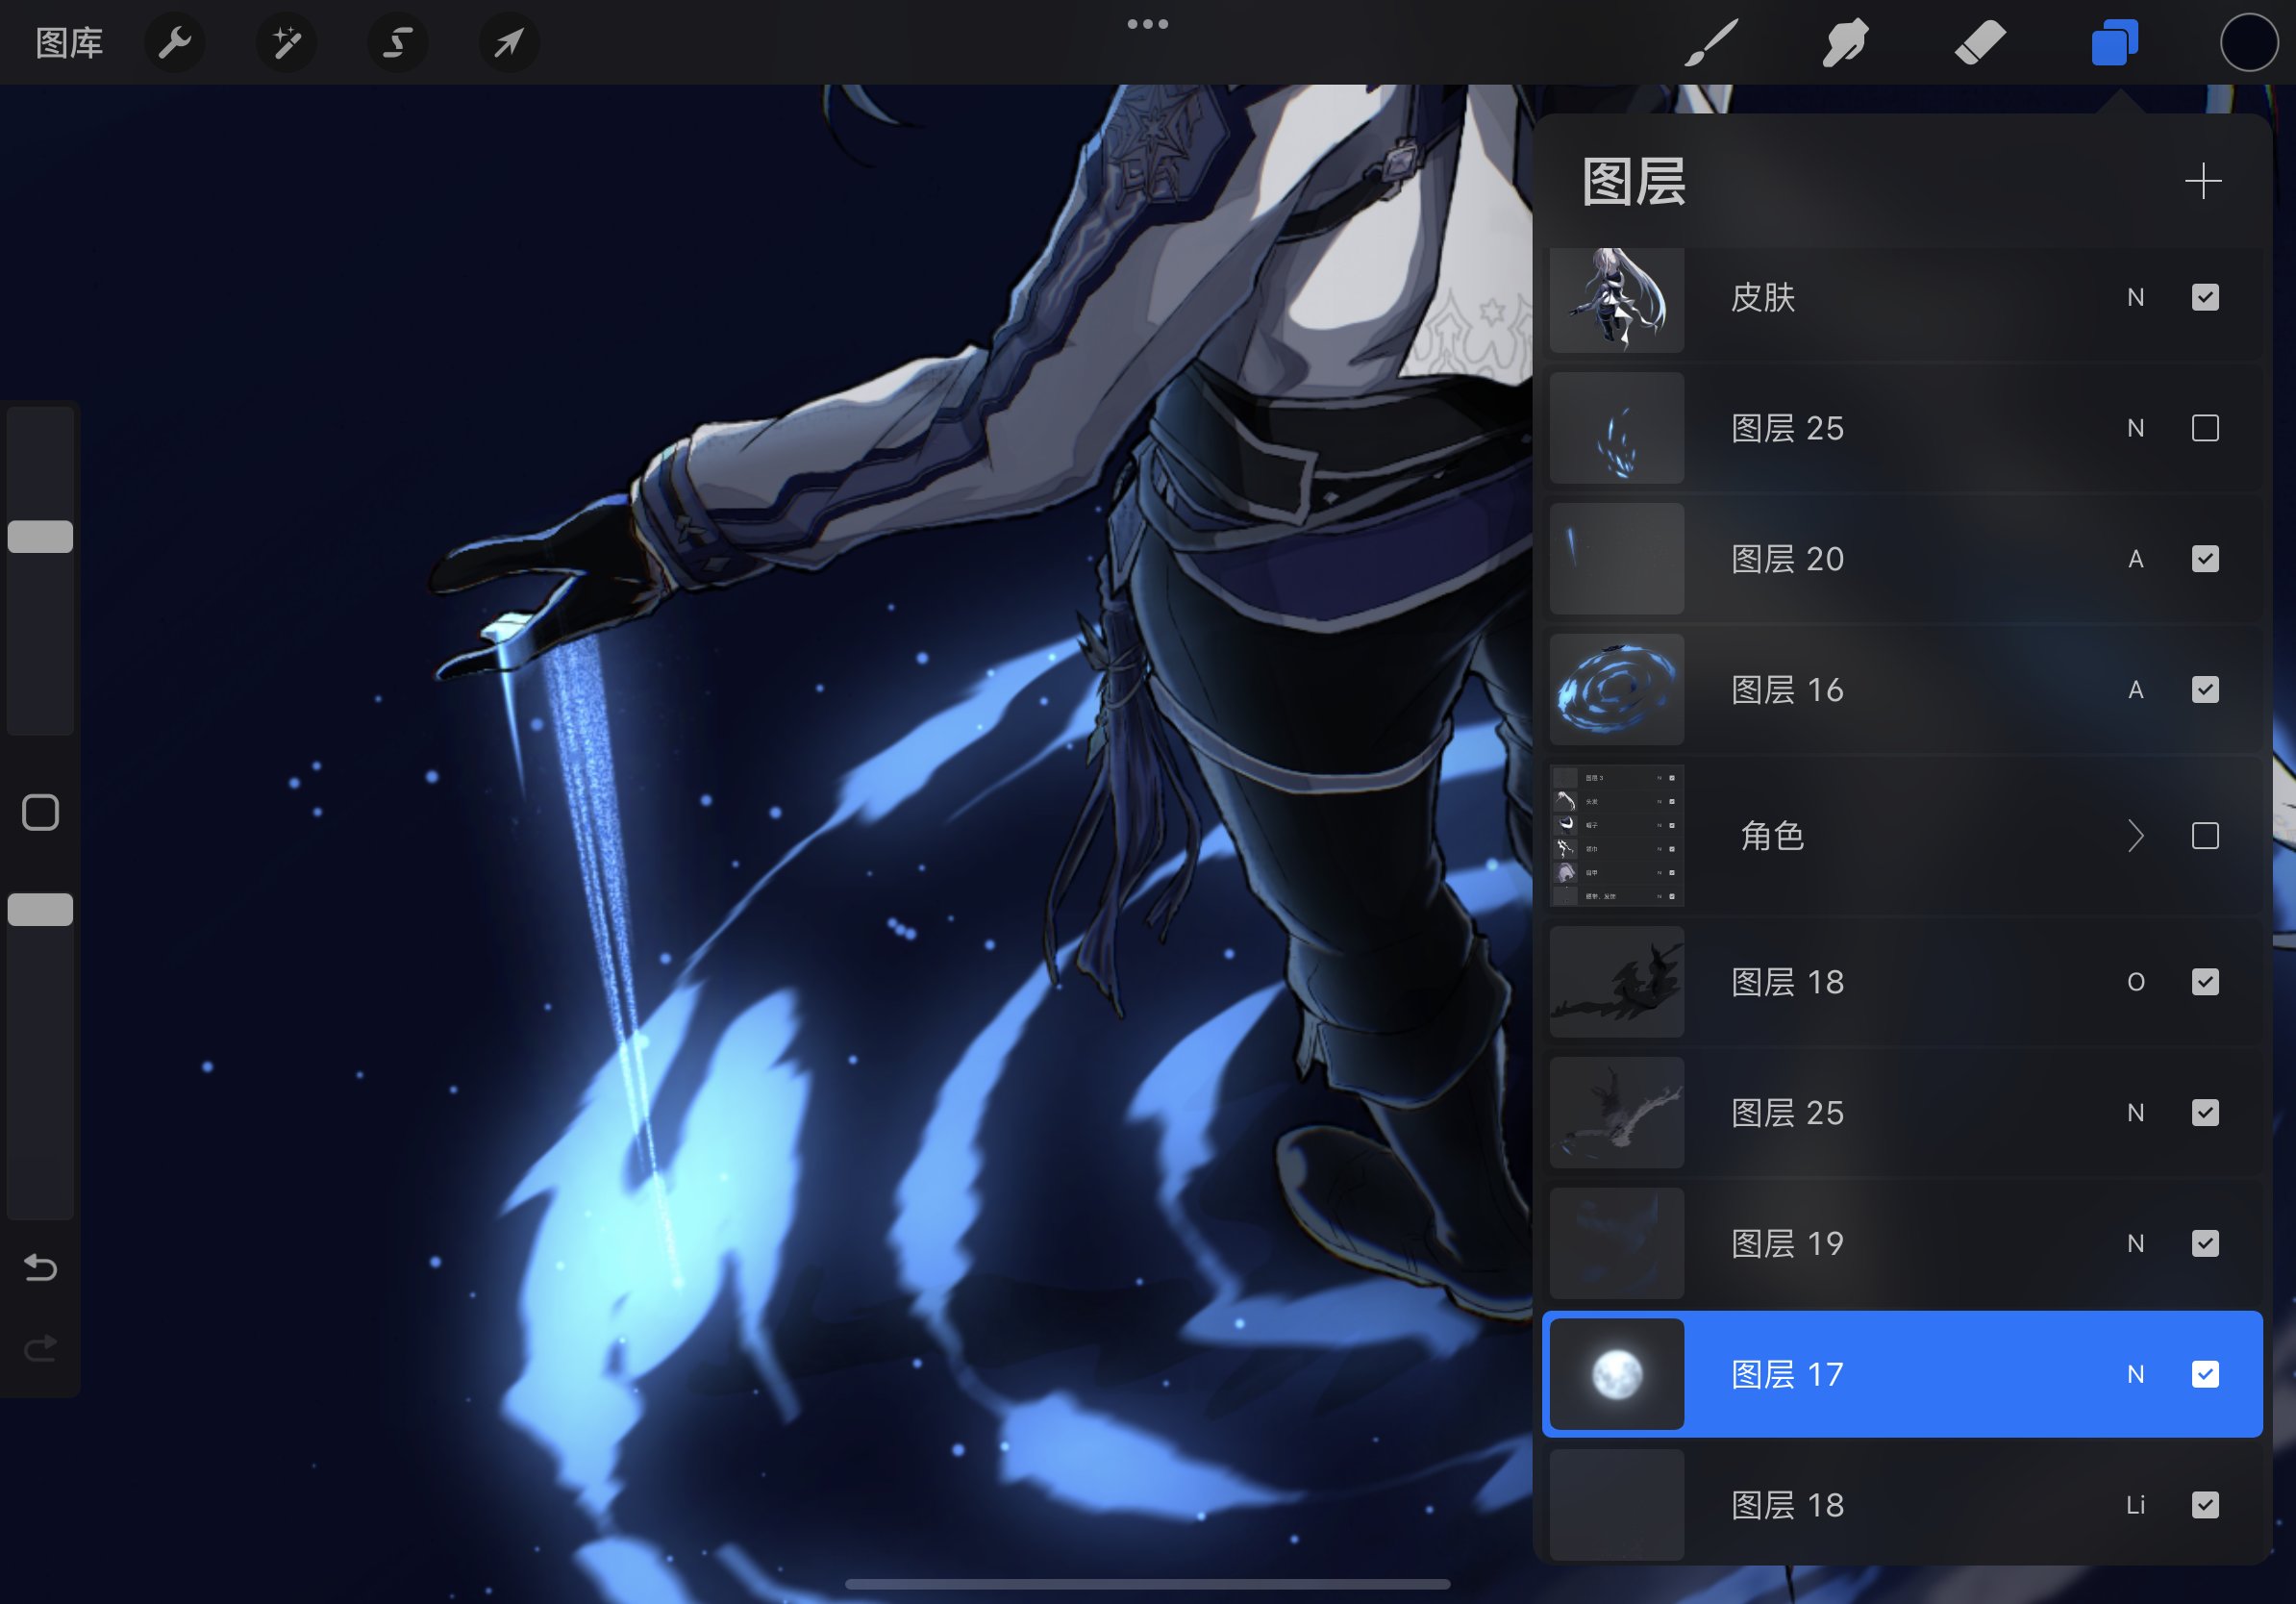Hide 图层 18 with O blend mode
Screen dimensions: 2296x1604
2205,982
